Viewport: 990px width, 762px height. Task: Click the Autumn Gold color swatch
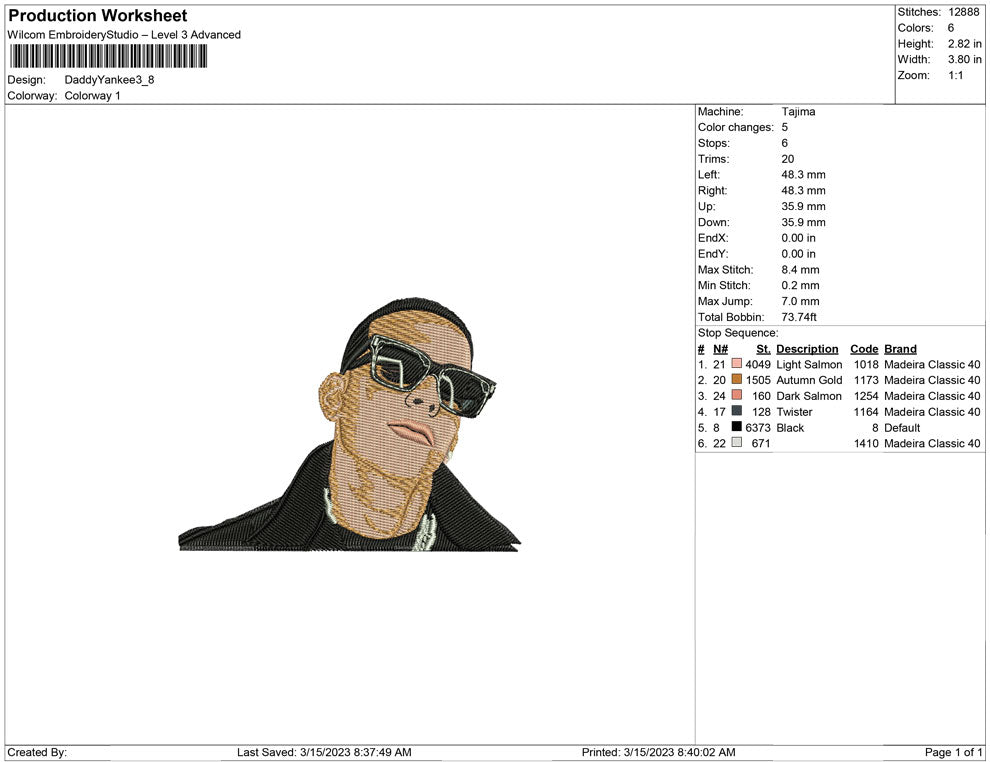736,379
